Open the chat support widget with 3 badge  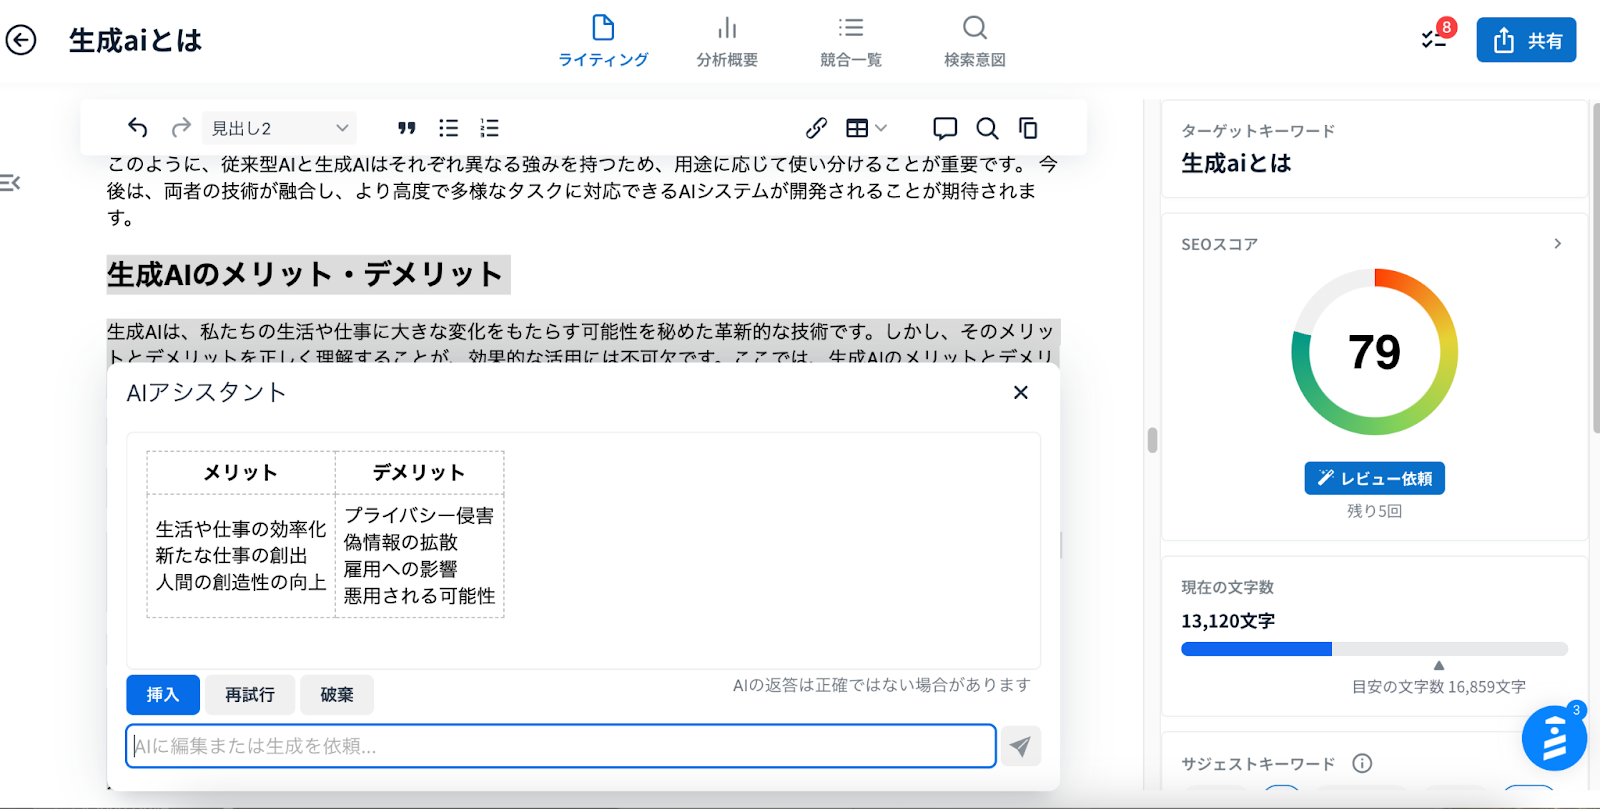tap(1554, 739)
